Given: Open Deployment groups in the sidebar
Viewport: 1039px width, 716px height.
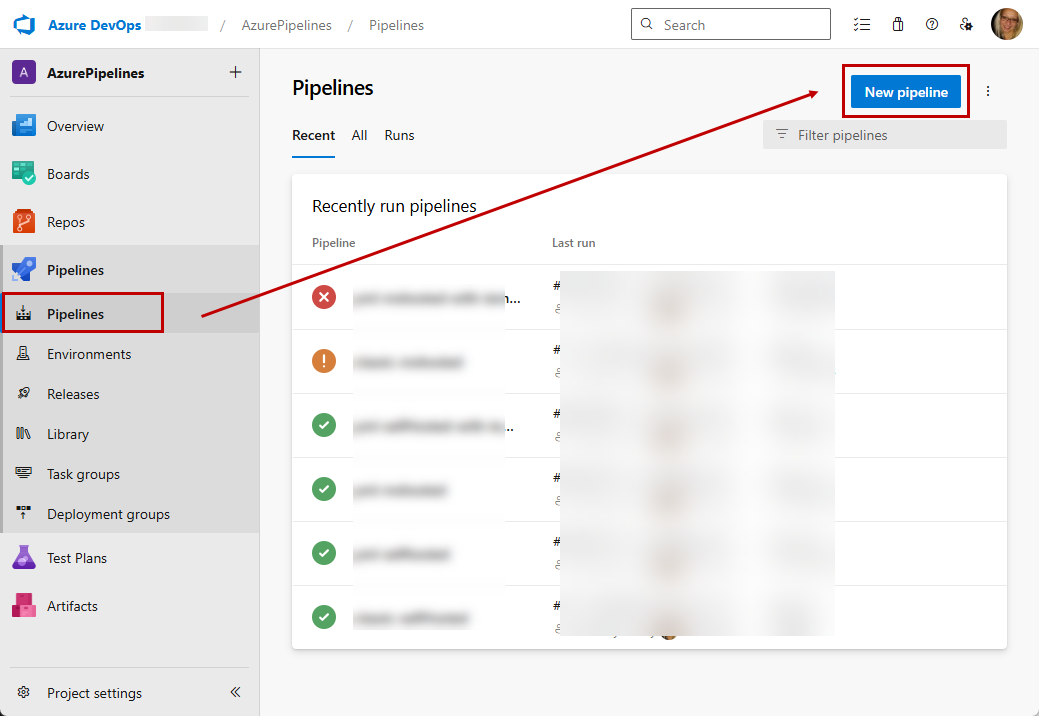Looking at the screenshot, I should (x=130, y=514).
